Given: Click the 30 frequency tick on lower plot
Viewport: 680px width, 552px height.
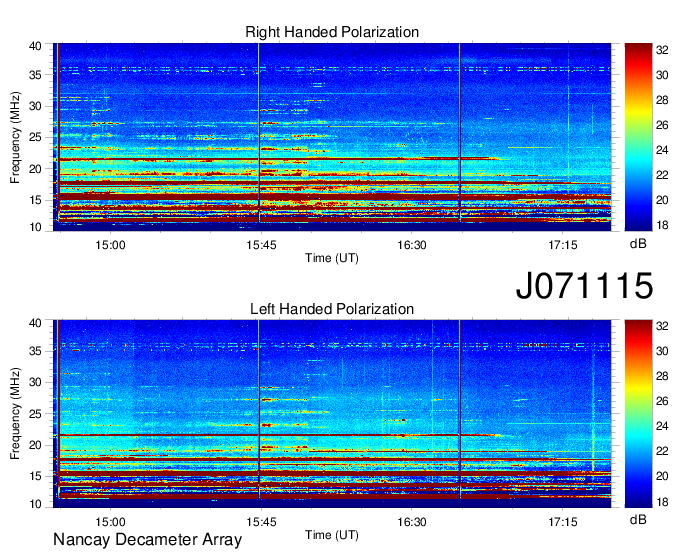Looking at the screenshot, I should [x=35, y=382].
